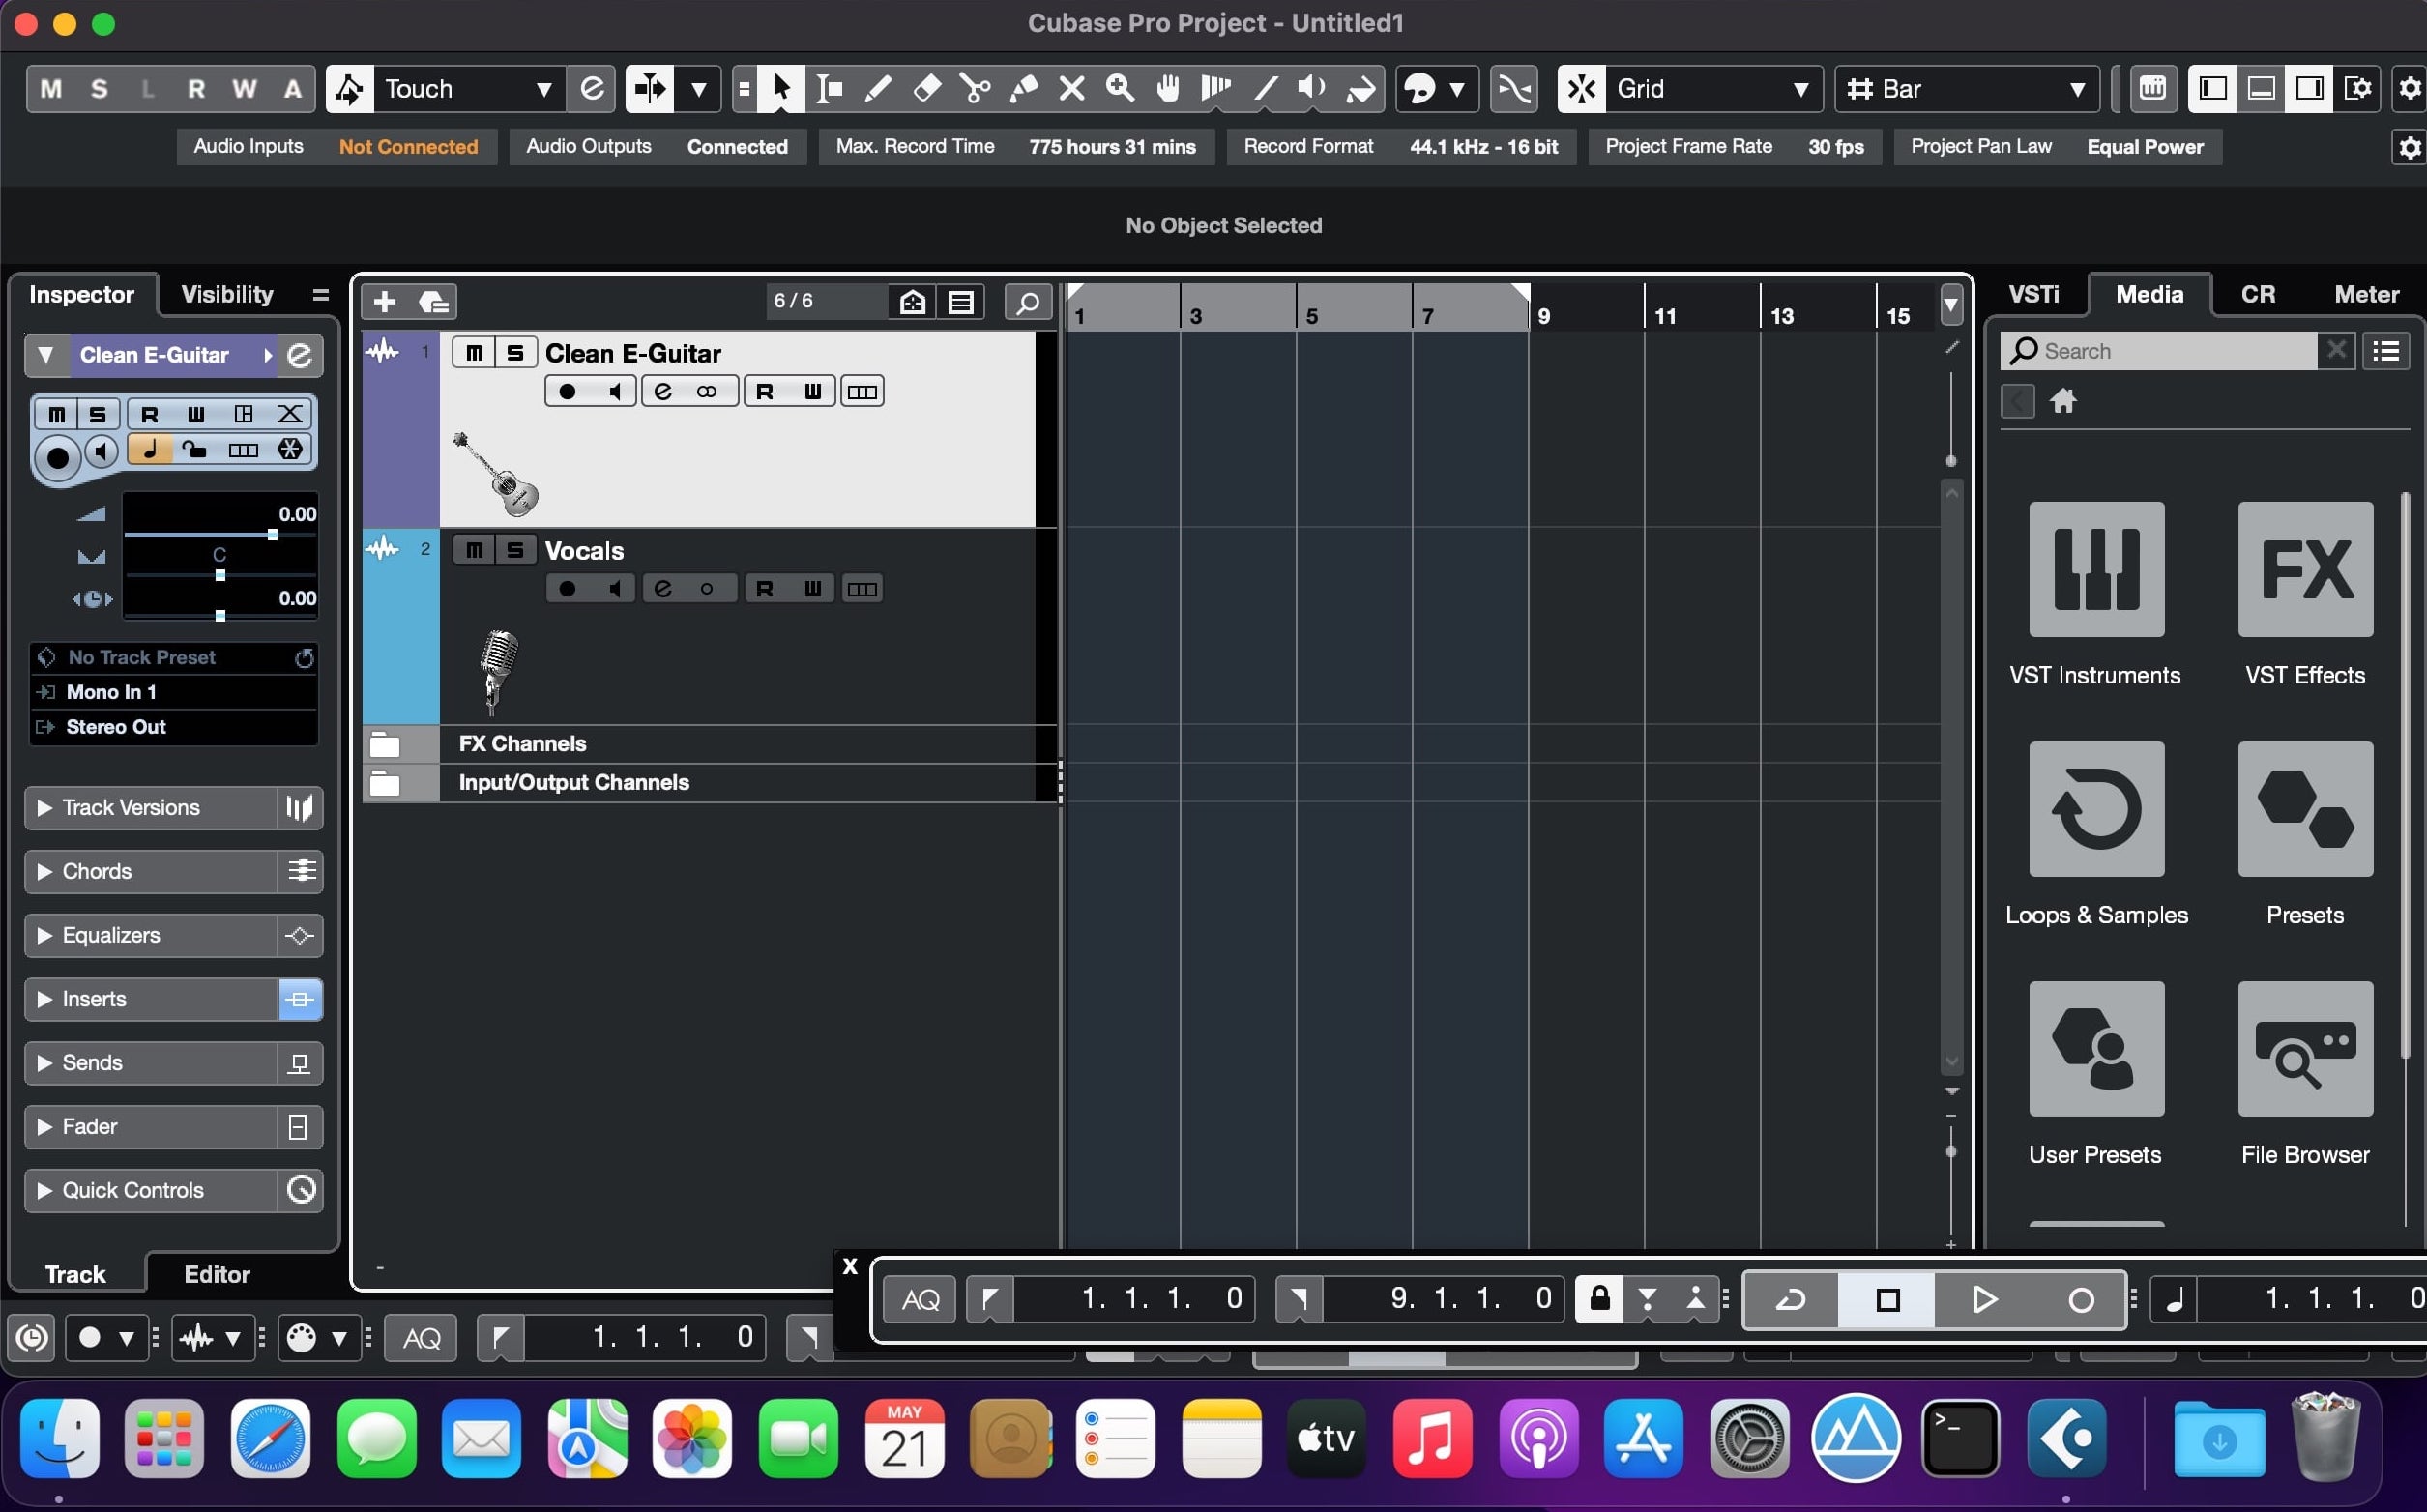Switch to the Editor tab at bottom left
This screenshot has height=1512, width=2427.
(x=216, y=1274)
